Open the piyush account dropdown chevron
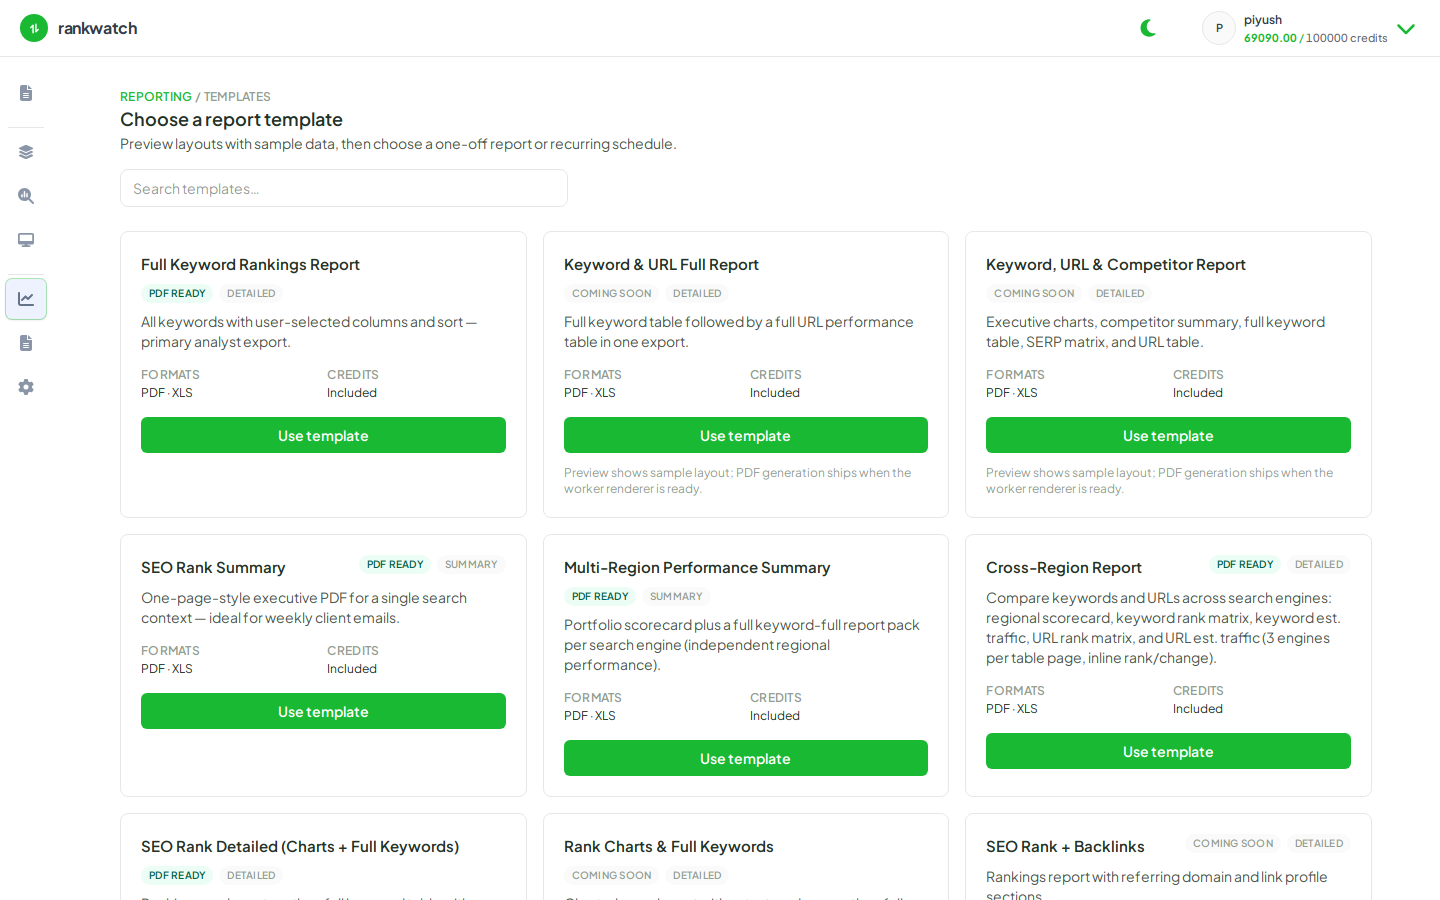 click(x=1406, y=29)
